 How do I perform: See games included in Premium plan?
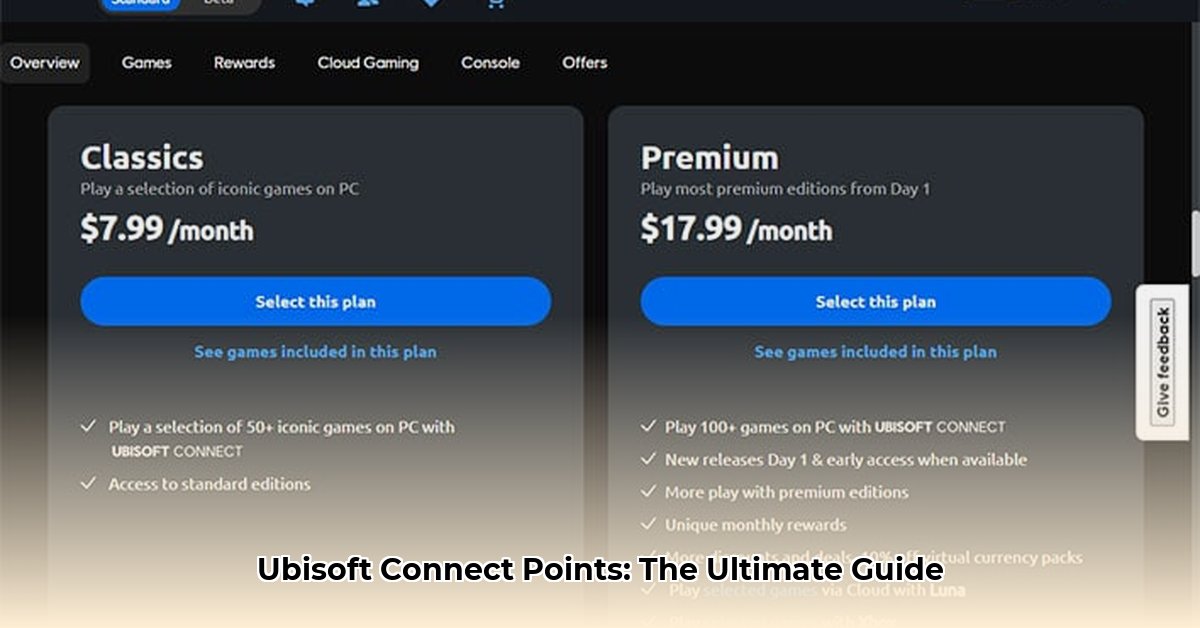[875, 352]
